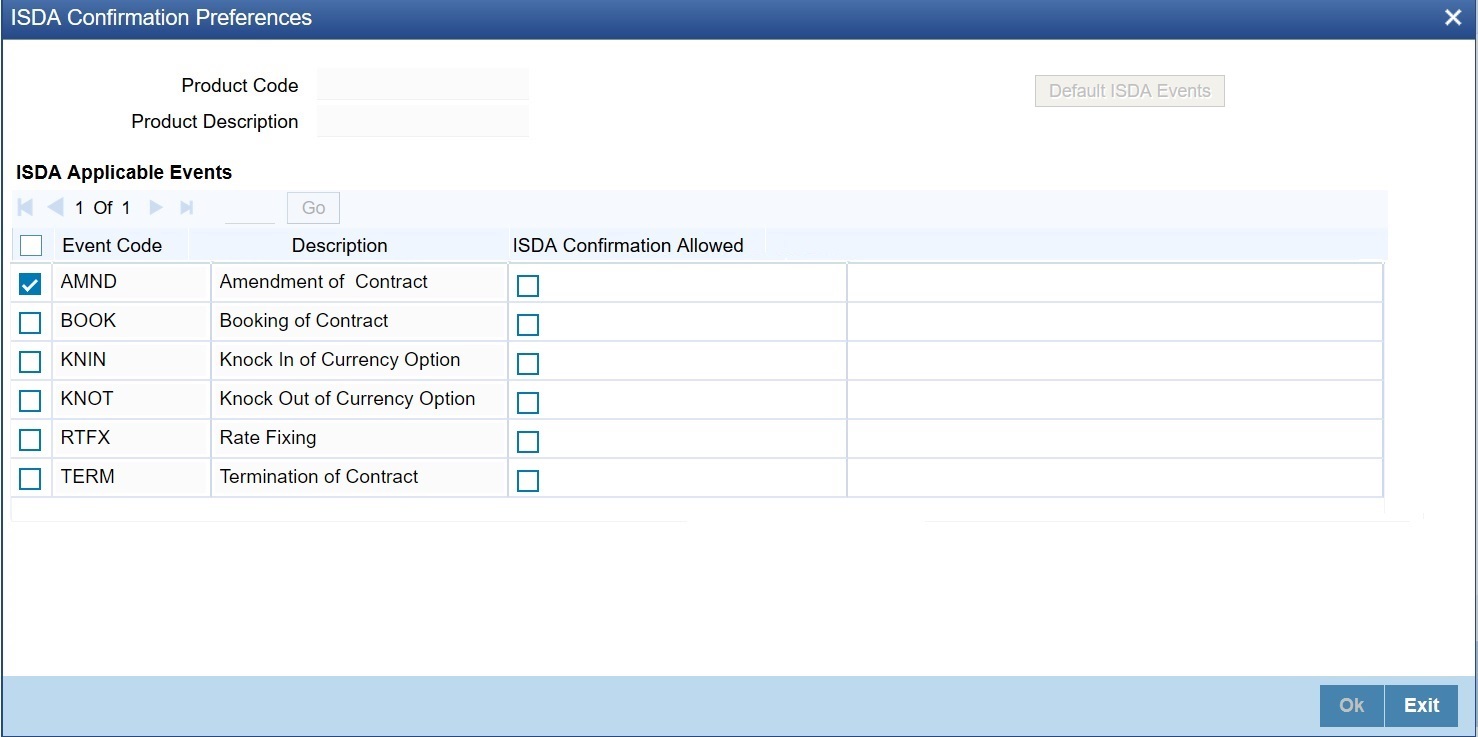Select the BOOK row checkbox

click(x=30, y=323)
